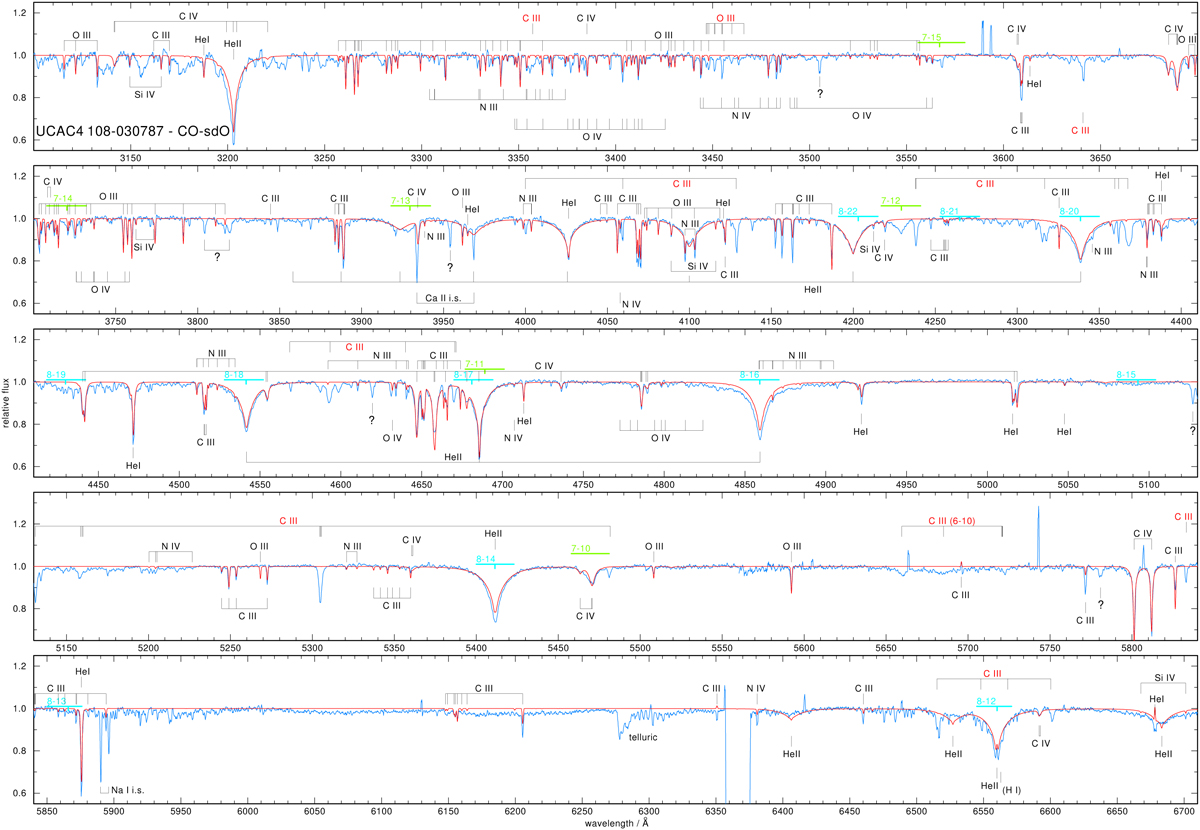Select the cyan 8-16 transition label
The height and width of the screenshot is (830, 1200).
[749, 374]
